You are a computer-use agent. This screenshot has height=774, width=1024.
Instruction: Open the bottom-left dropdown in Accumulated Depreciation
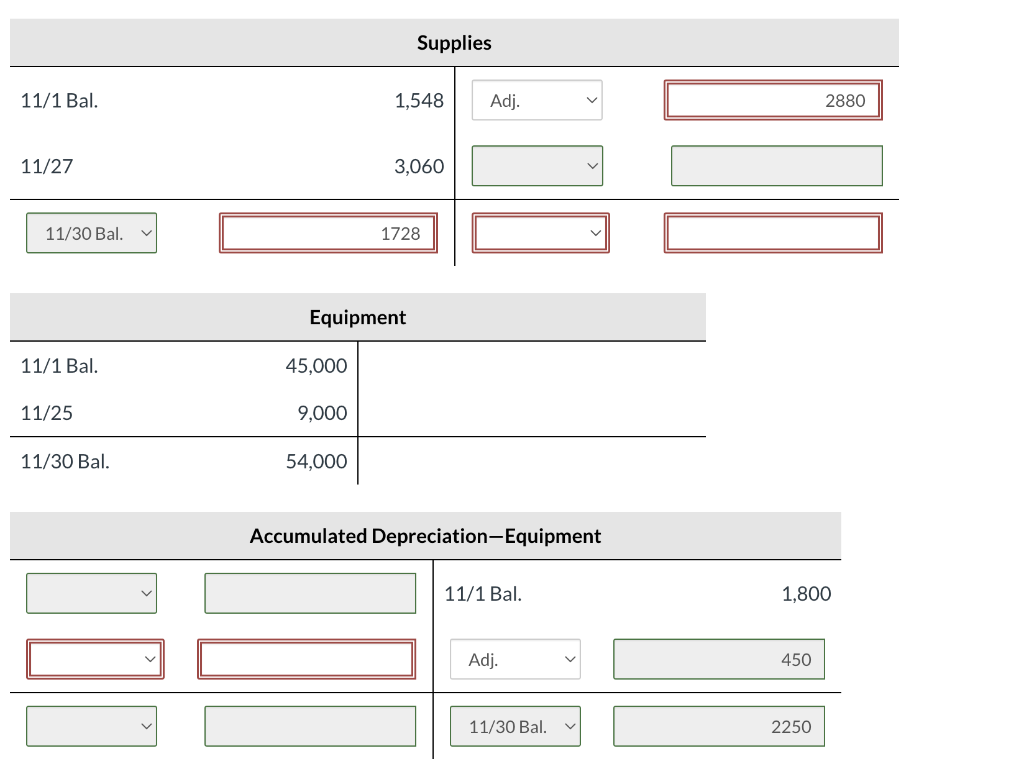pyautogui.click(x=91, y=726)
